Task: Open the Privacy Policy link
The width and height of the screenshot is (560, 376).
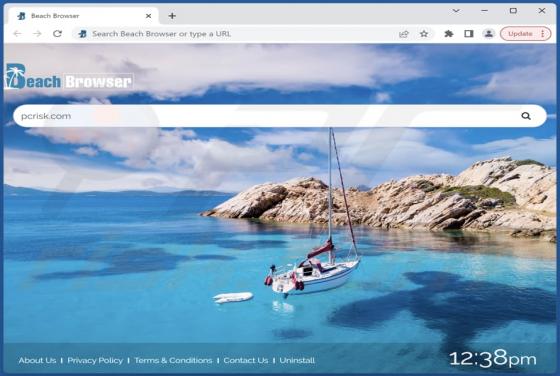Action: click(x=95, y=360)
